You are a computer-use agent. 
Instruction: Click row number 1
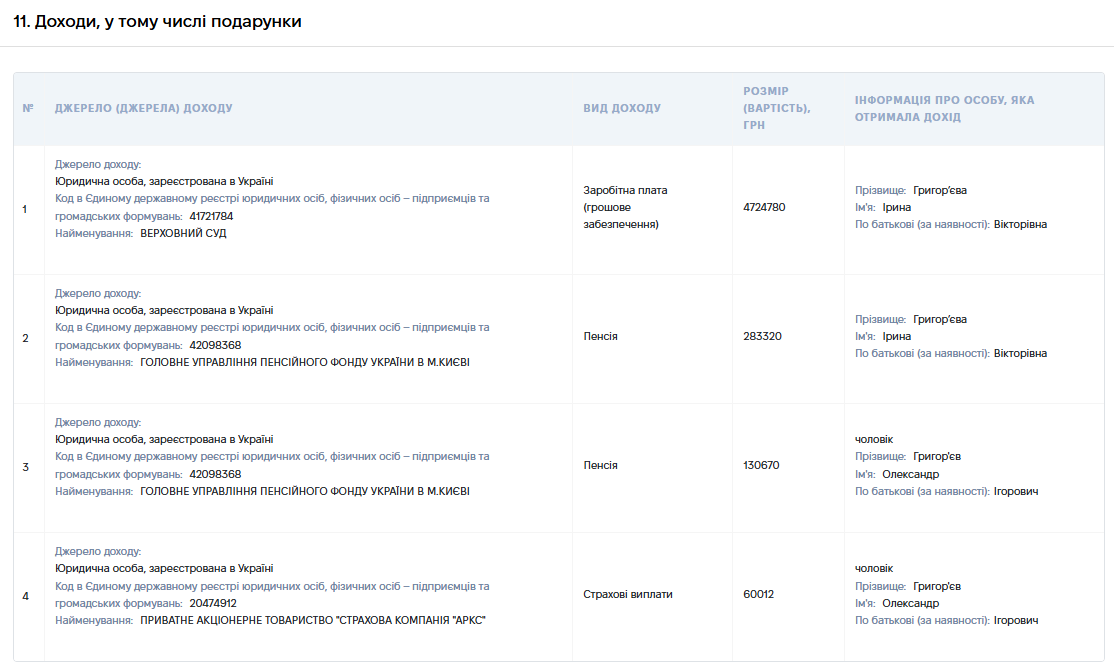pyautogui.click(x=25, y=210)
